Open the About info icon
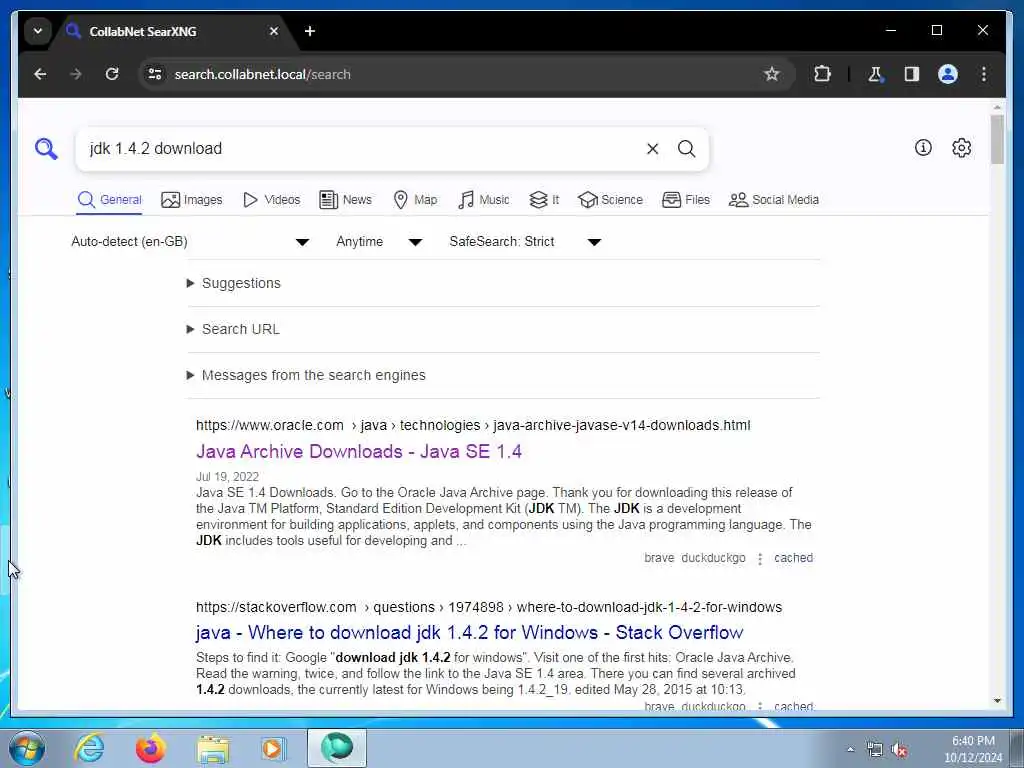The height and width of the screenshot is (768, 1024). coord(923,148)
